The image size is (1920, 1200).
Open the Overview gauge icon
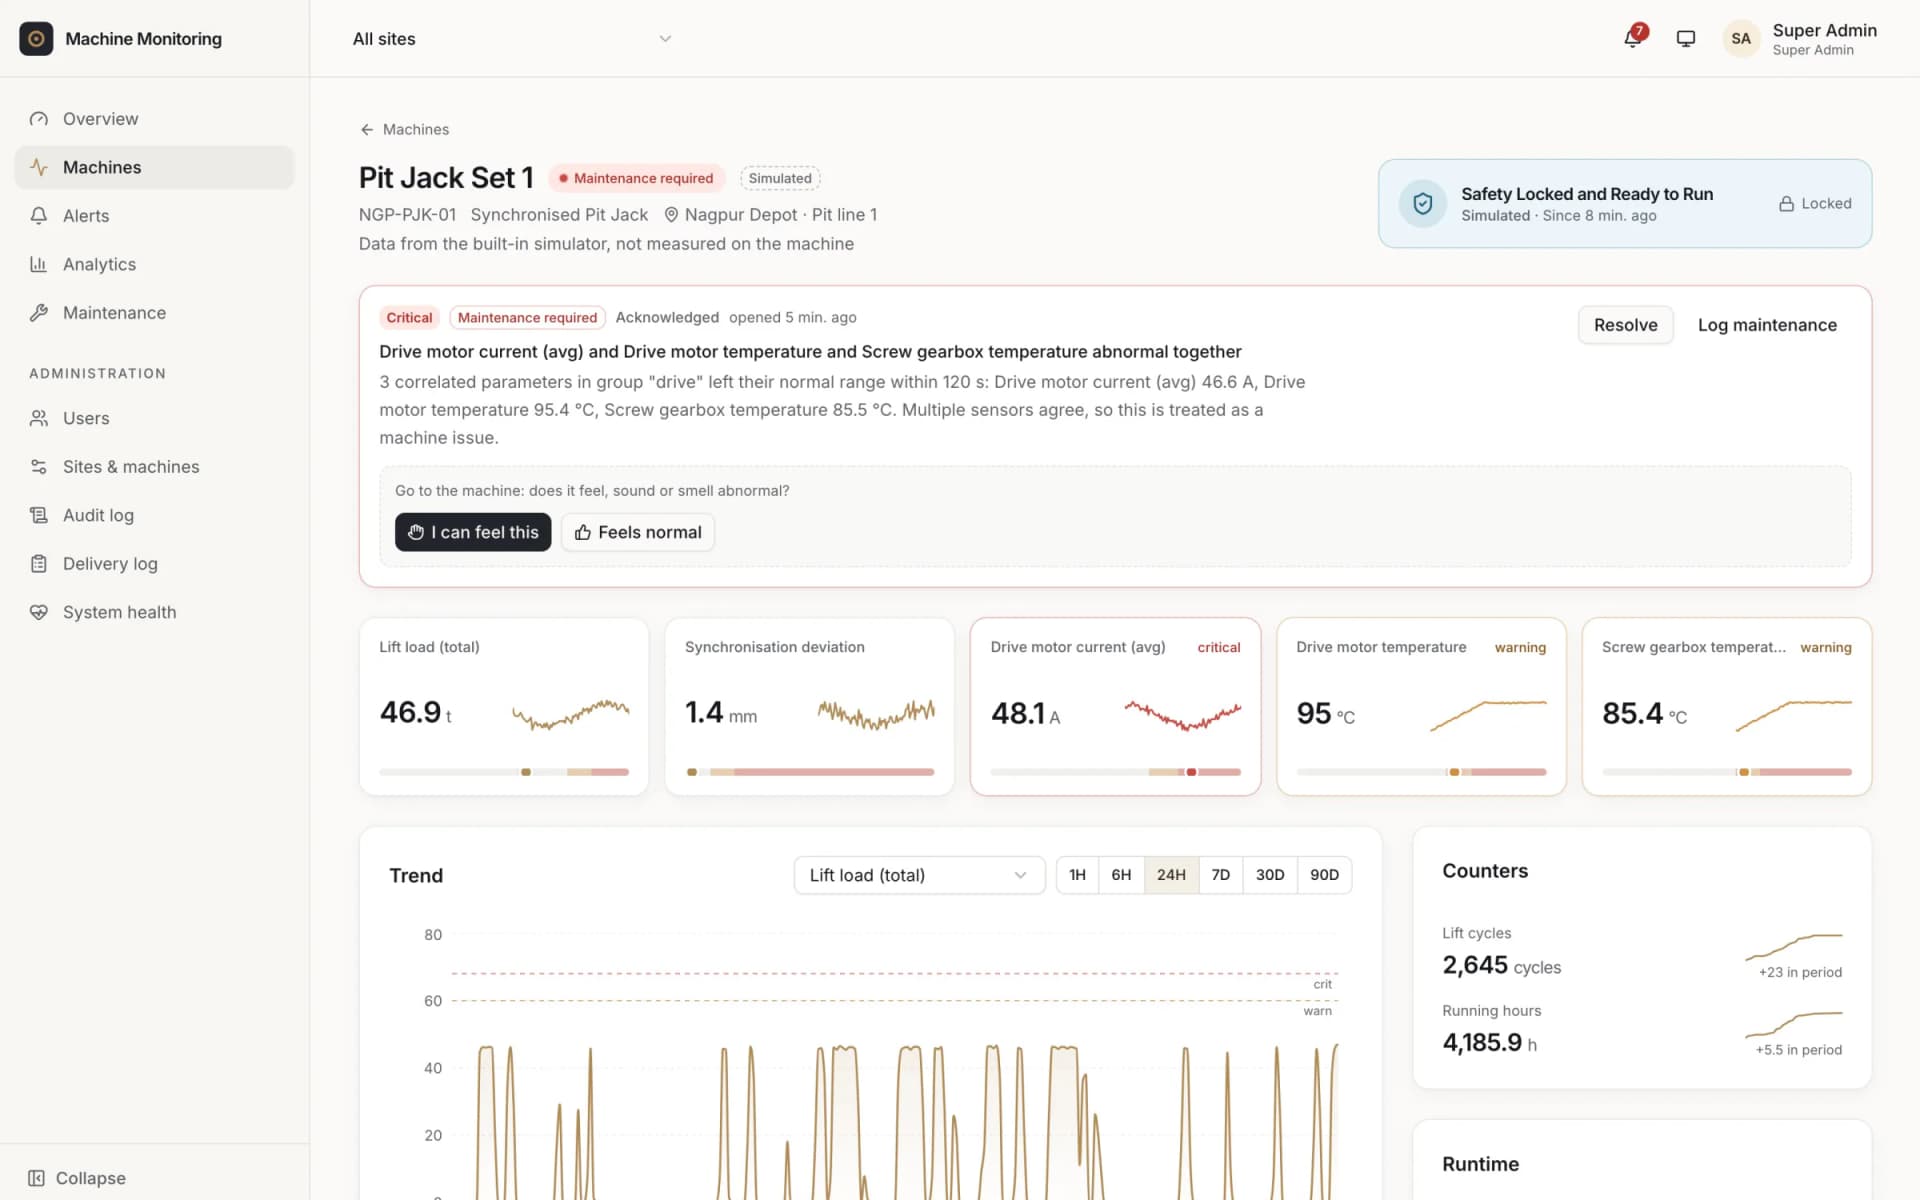pos(39,119)
